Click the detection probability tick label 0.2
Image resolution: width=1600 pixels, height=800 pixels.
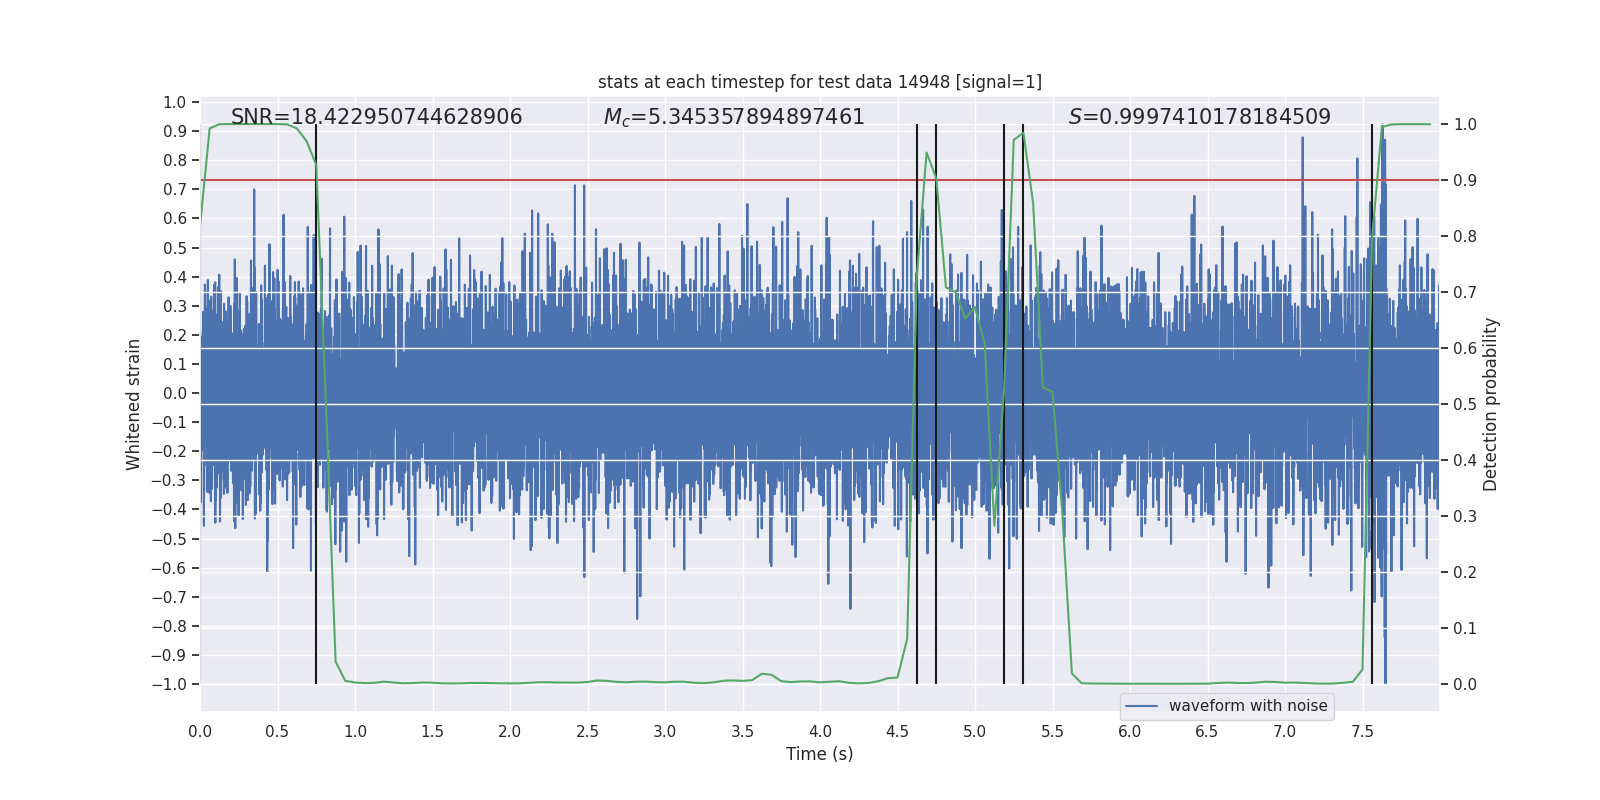point(1465,573)
